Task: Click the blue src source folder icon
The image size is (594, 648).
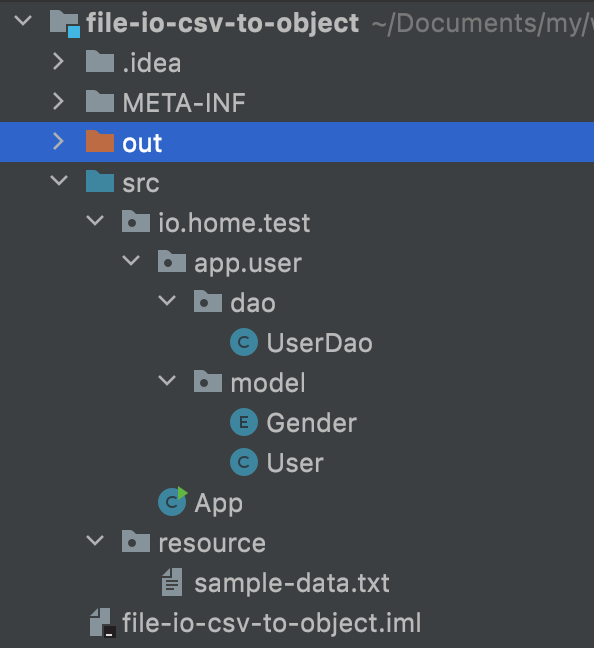Action: [100, 181]
